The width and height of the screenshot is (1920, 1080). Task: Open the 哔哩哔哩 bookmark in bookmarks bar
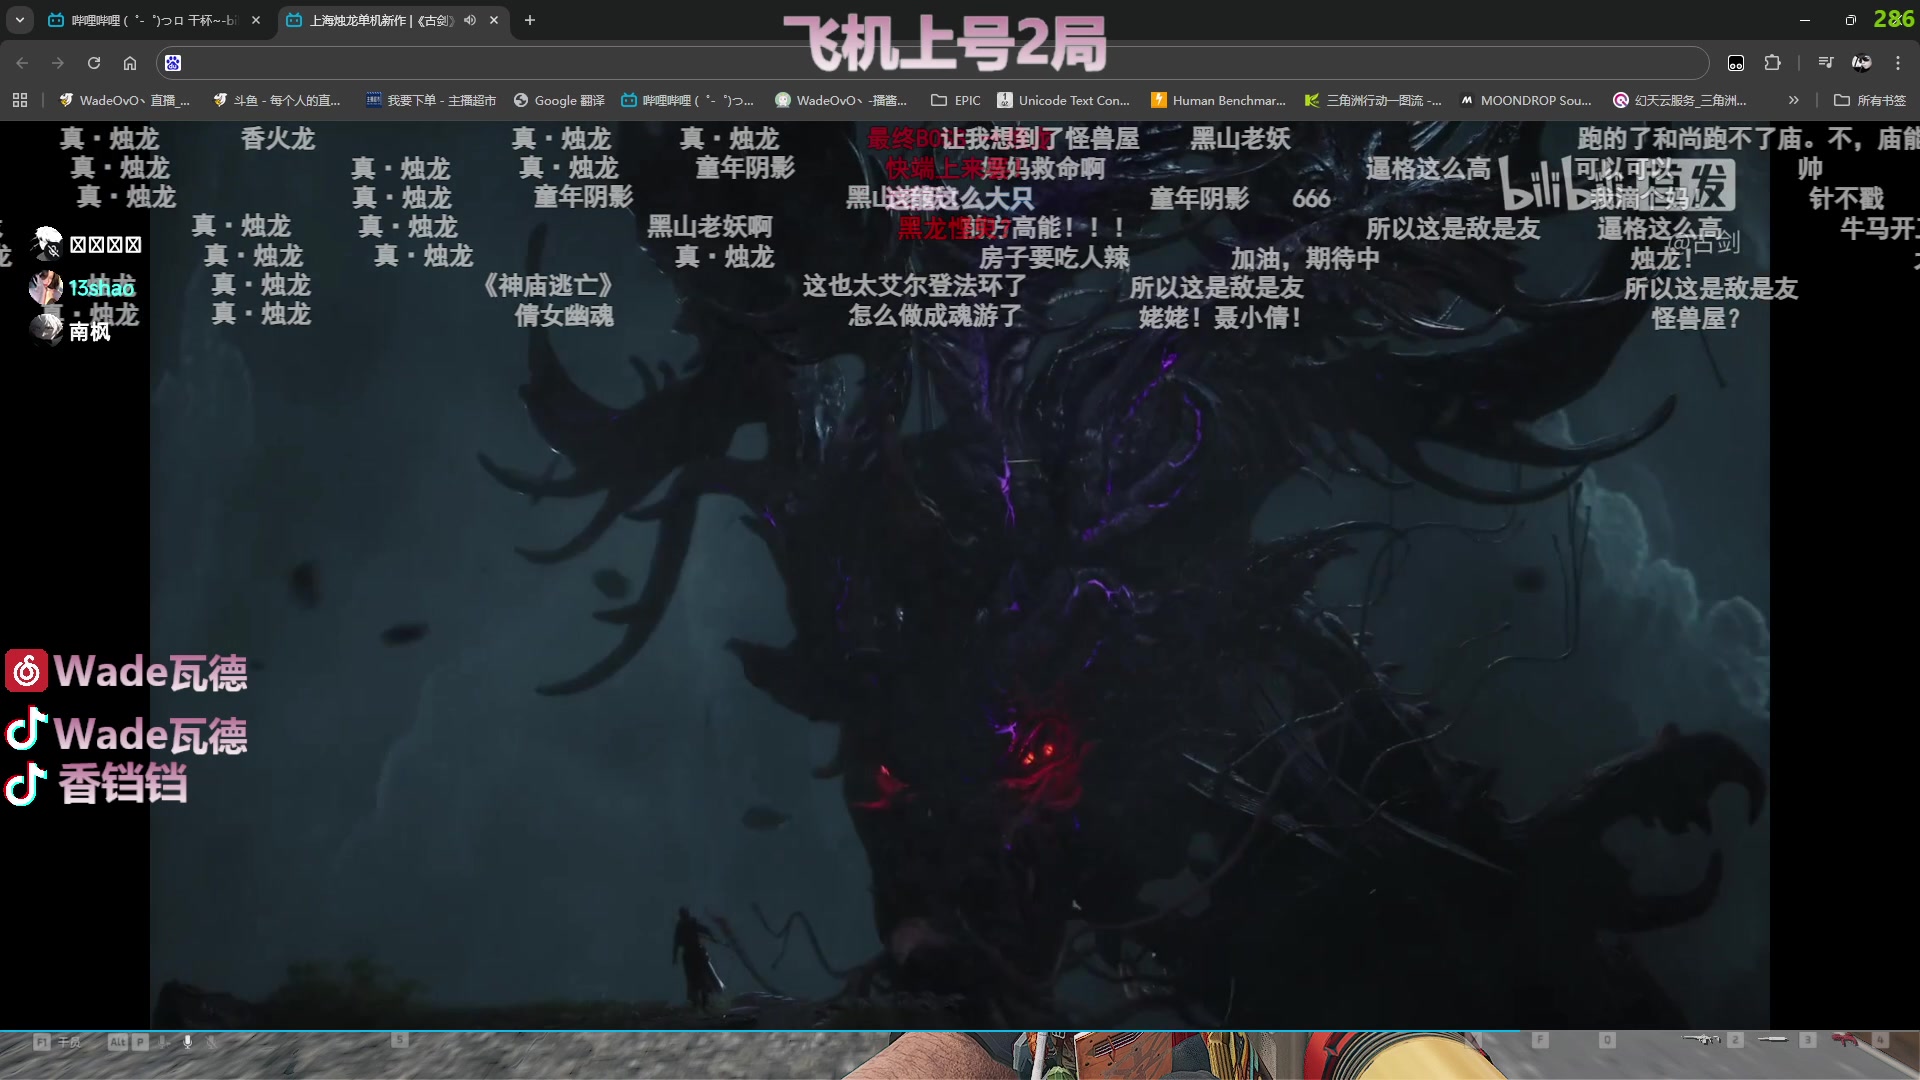(x=687, y=100)
